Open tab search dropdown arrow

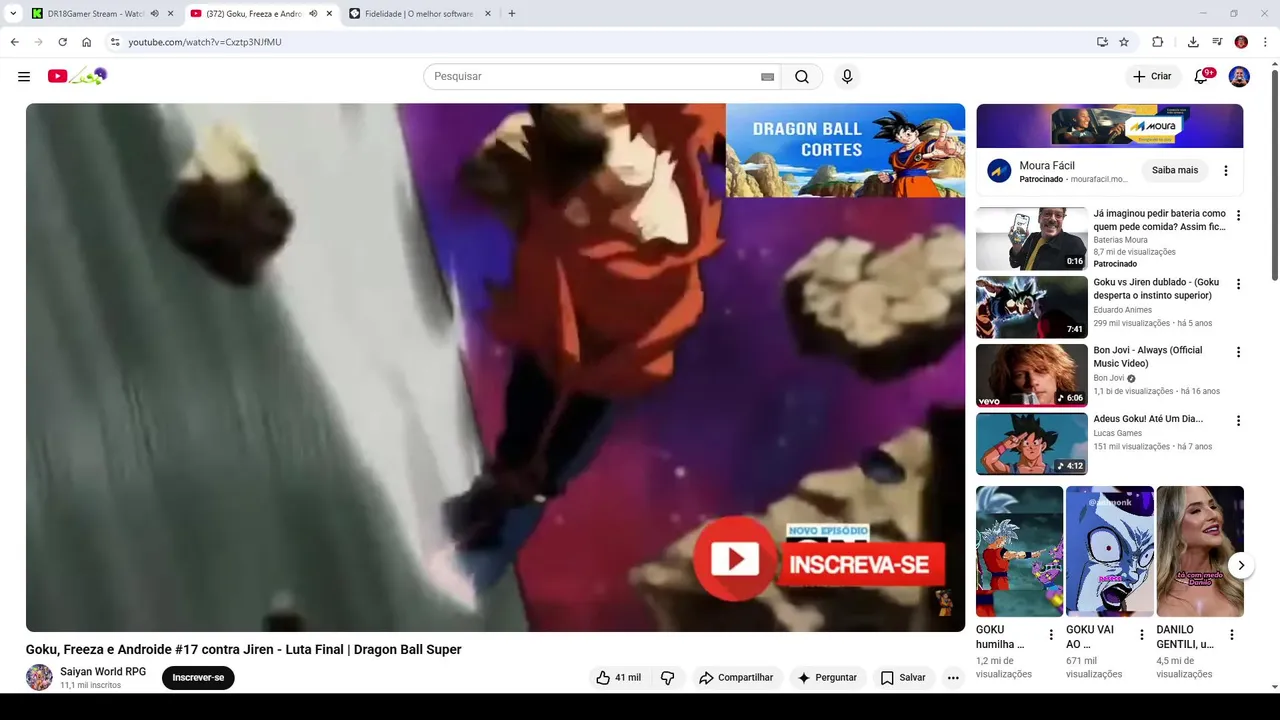[x=13, y=14]
